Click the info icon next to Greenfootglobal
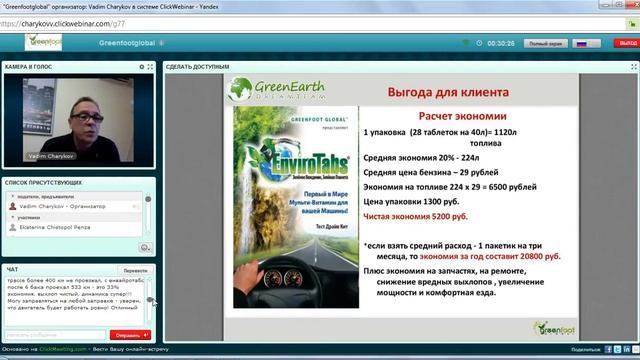Image resolution: width=640 pixels, height=360 pixels. (x=162, y=43)
